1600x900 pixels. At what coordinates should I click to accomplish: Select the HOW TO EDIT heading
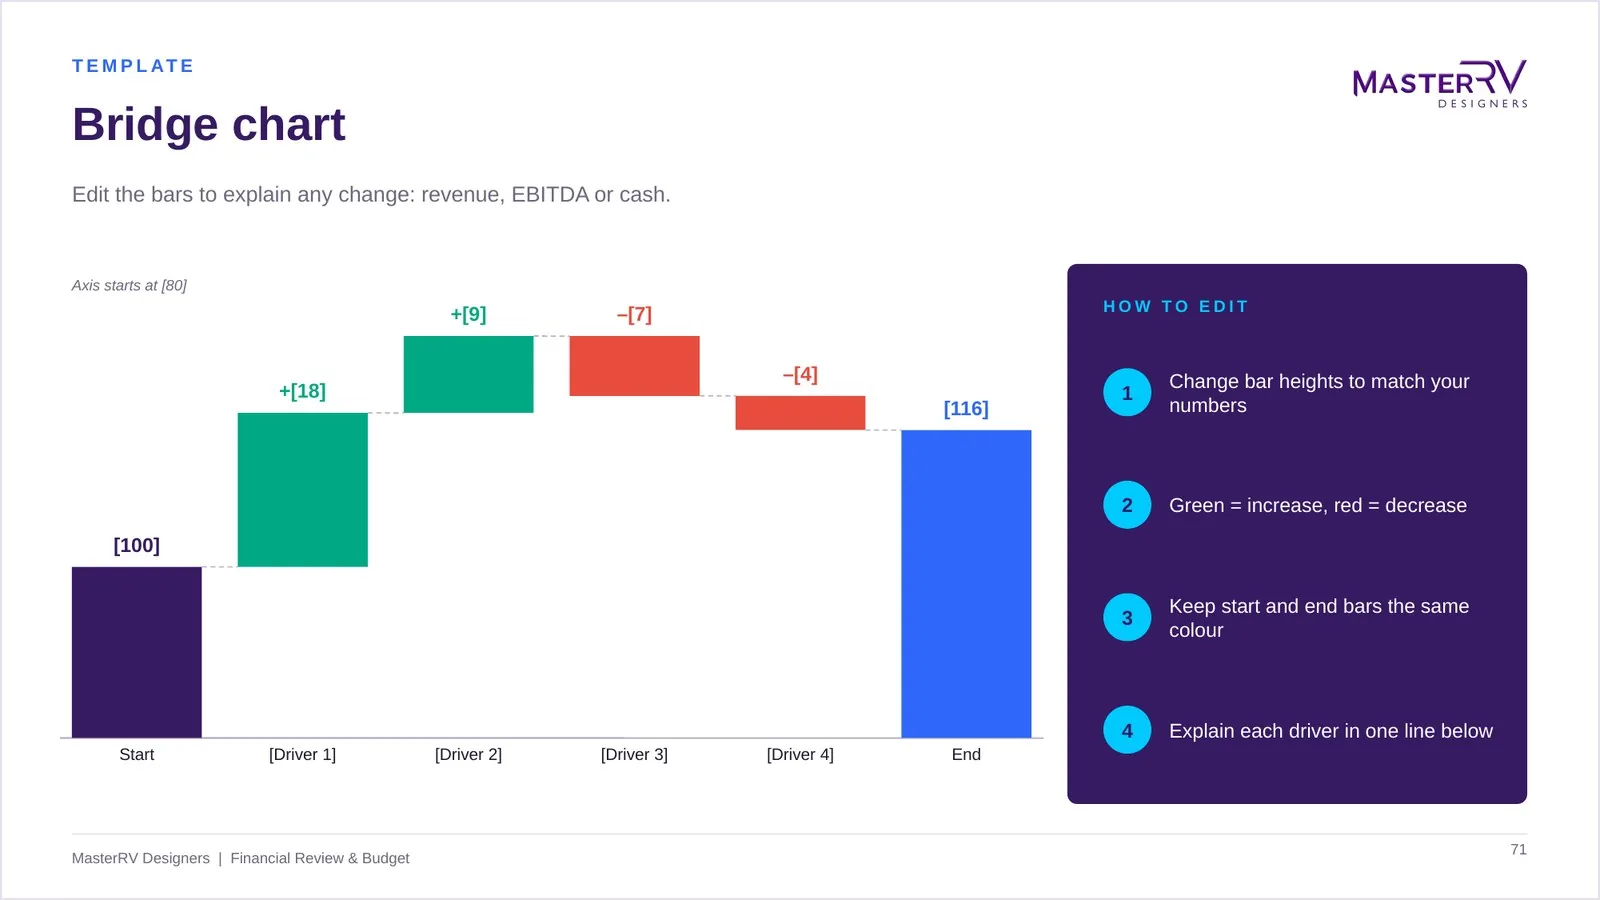tap(1176, 306)
